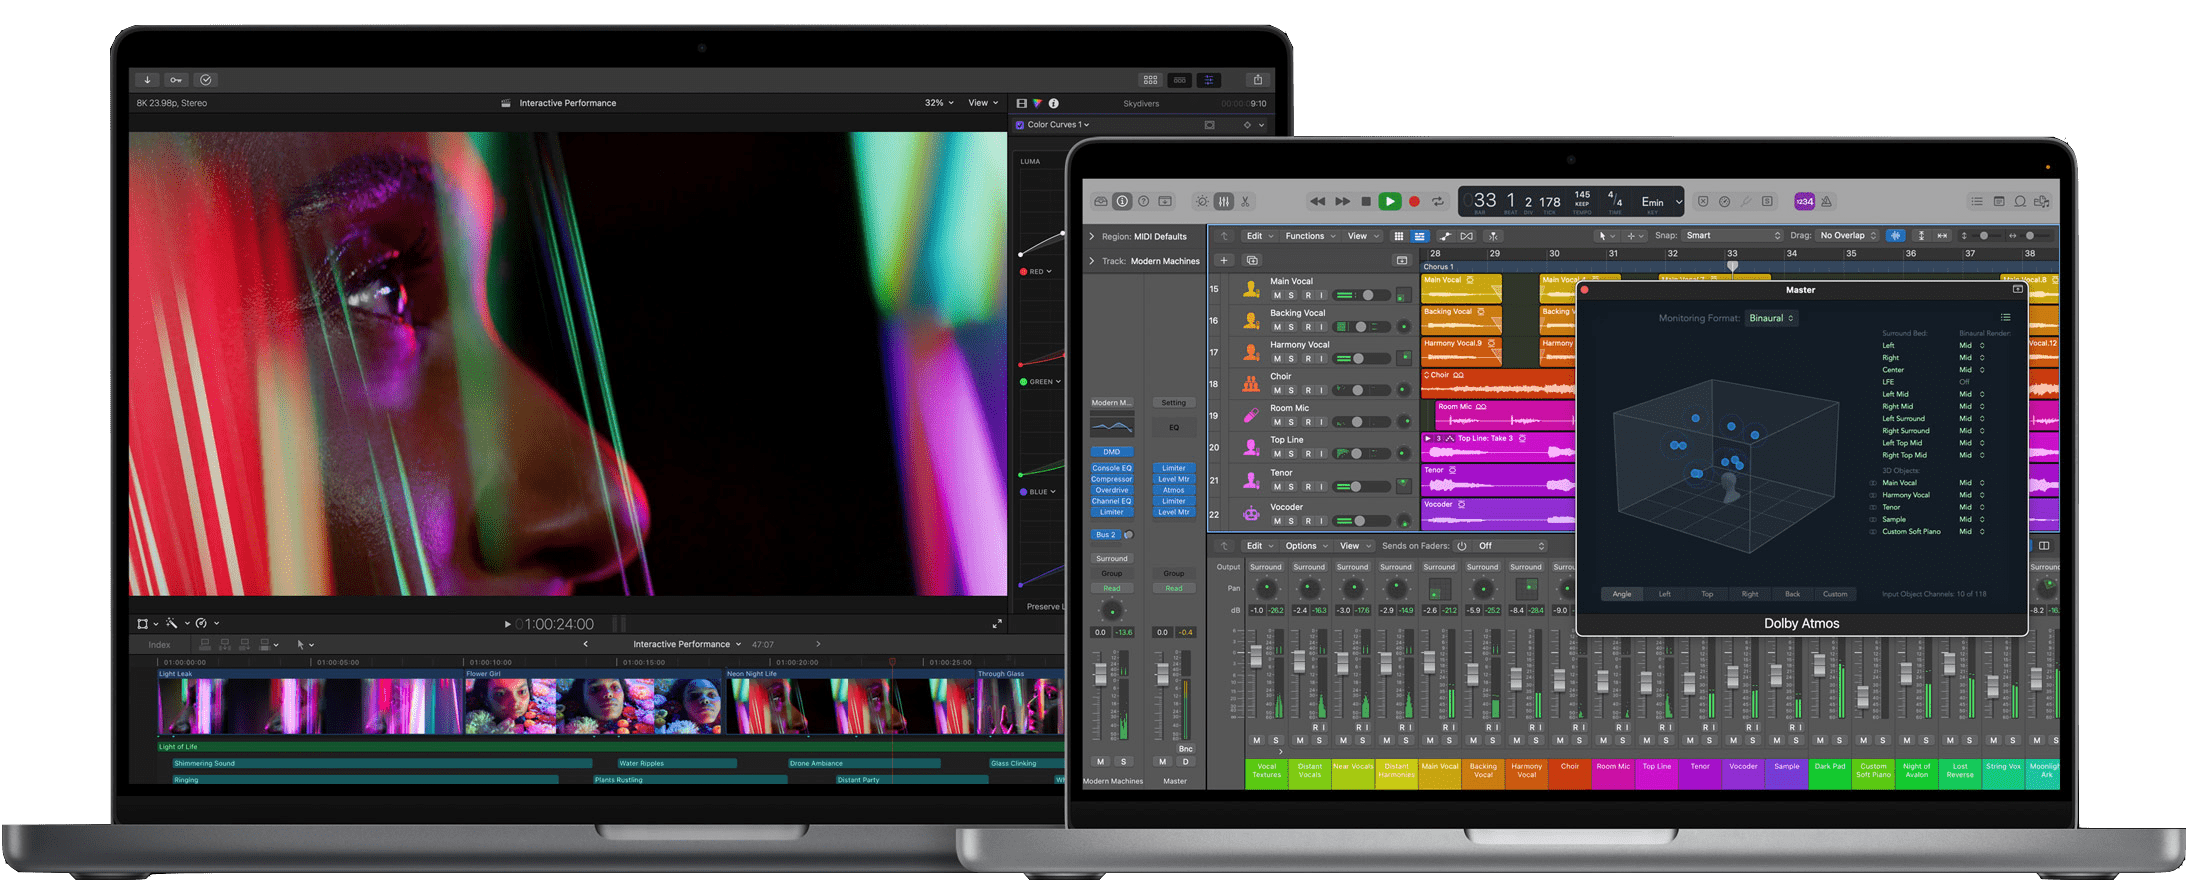Open Quick Help question mark icon

pyautogui.click(x=1144, y=201)
